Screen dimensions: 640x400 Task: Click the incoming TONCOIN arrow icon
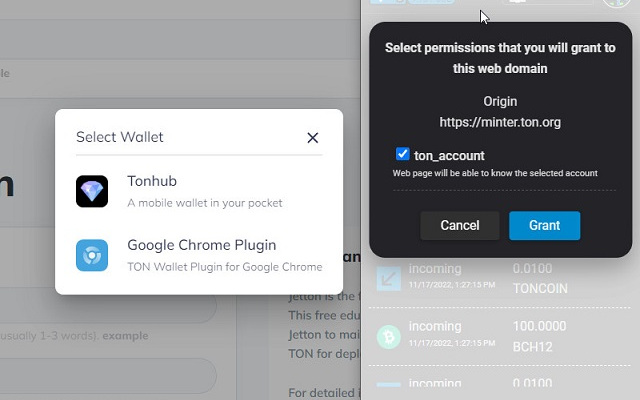coord(388,279)
